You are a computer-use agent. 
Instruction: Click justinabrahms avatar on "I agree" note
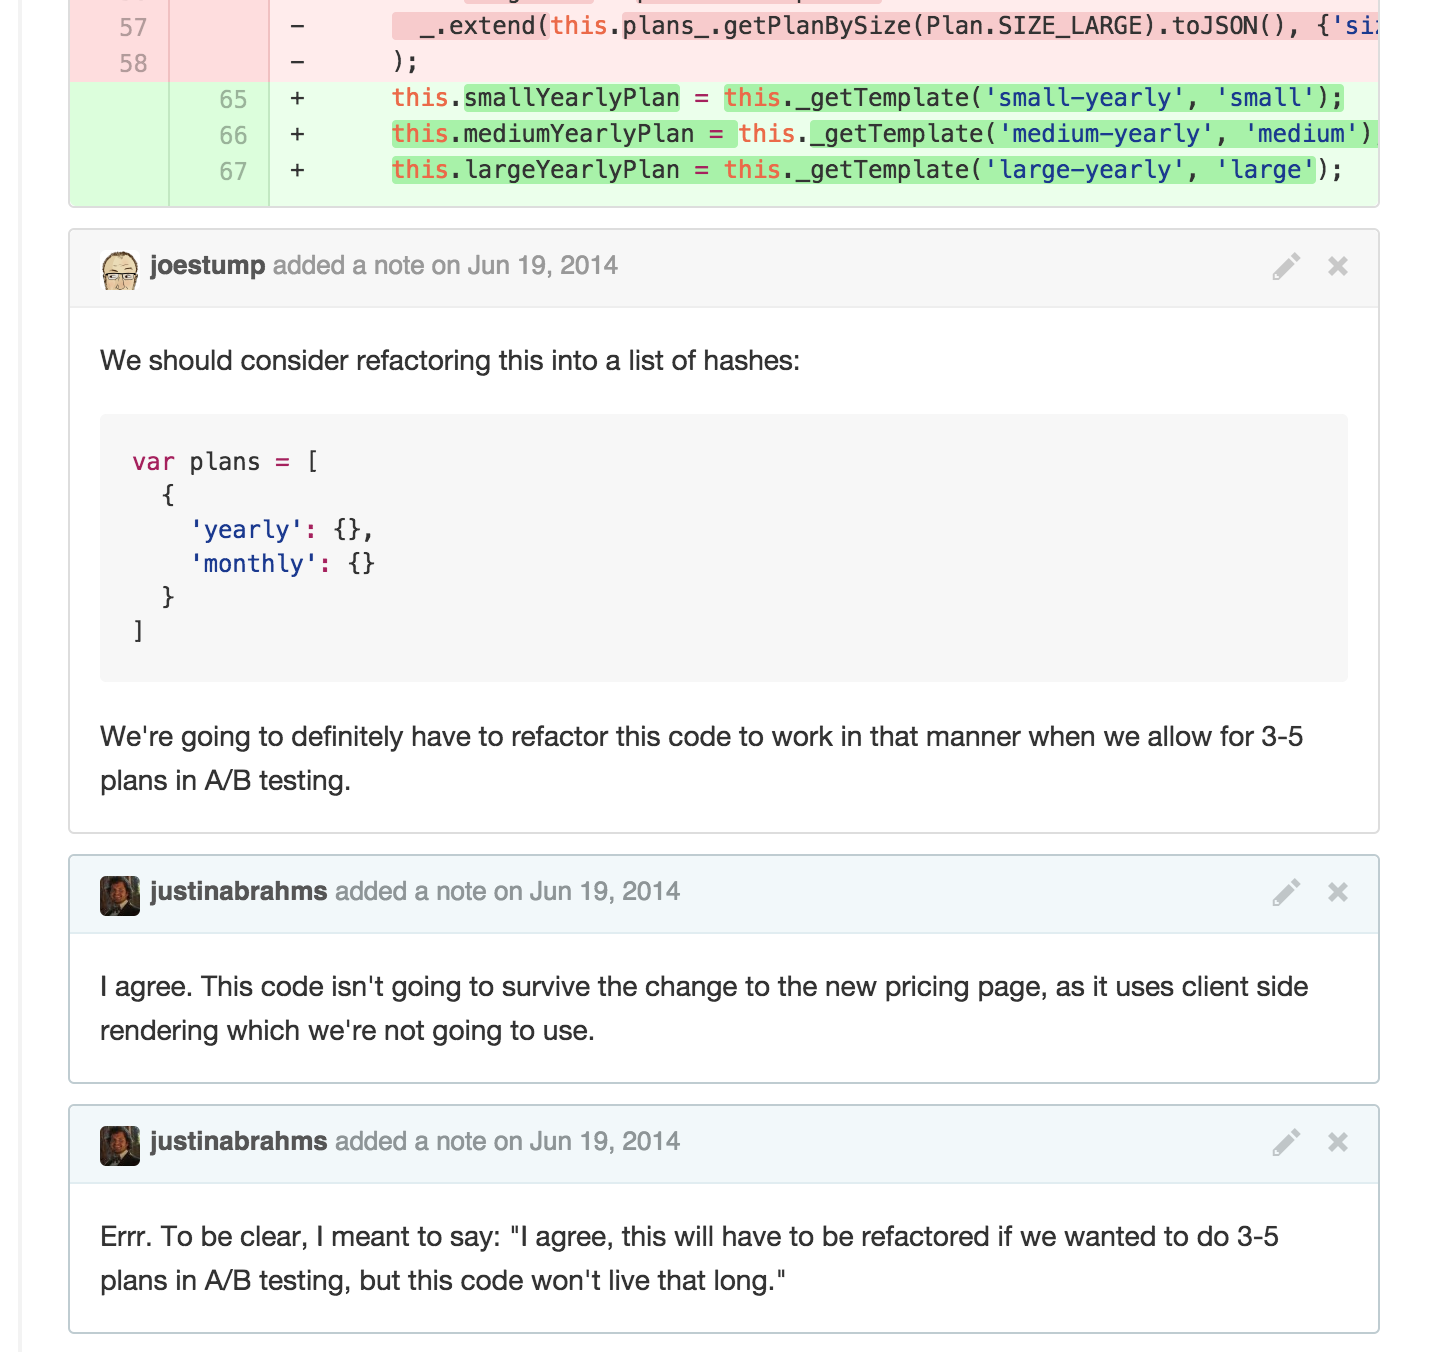[120, 896]
